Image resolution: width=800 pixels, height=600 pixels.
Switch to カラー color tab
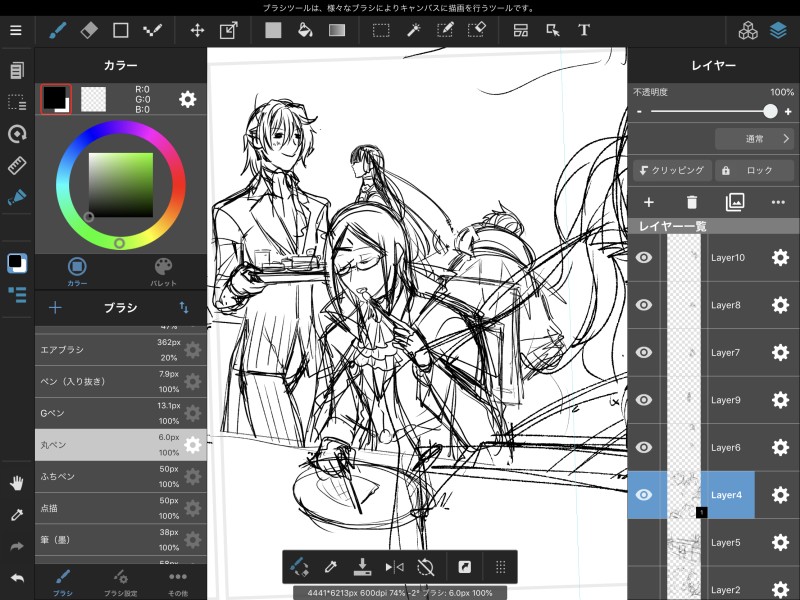(x=77, y=271)
